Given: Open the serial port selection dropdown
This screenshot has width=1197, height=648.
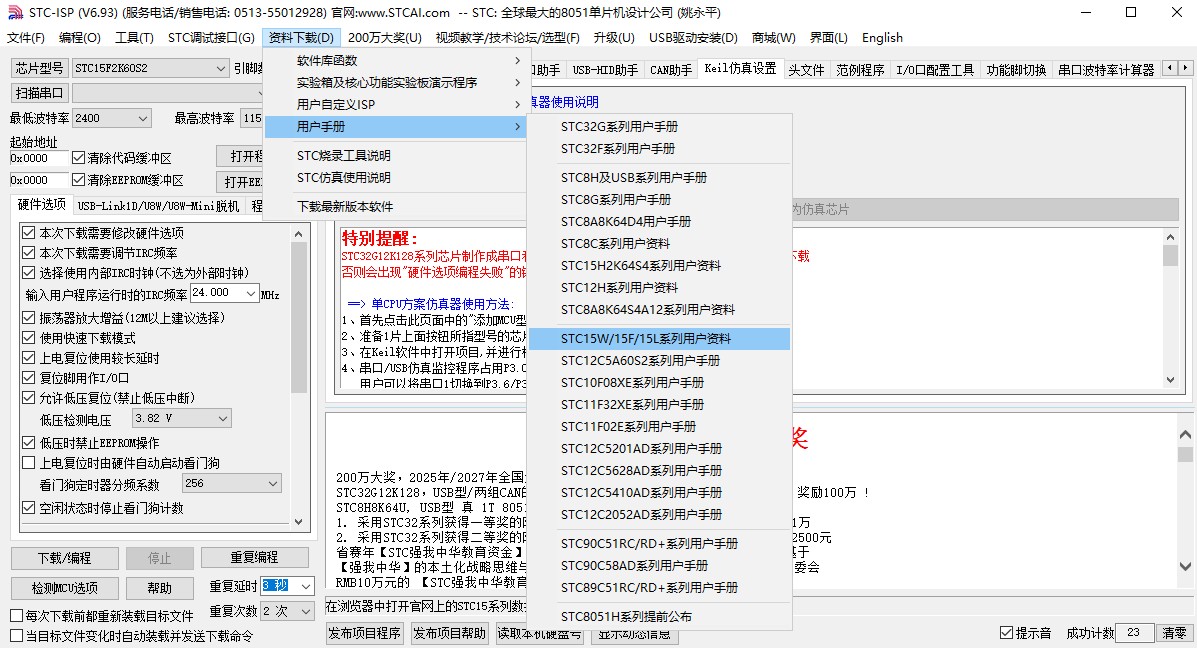Looking at the screenshot, I should [x=168, y=93].
